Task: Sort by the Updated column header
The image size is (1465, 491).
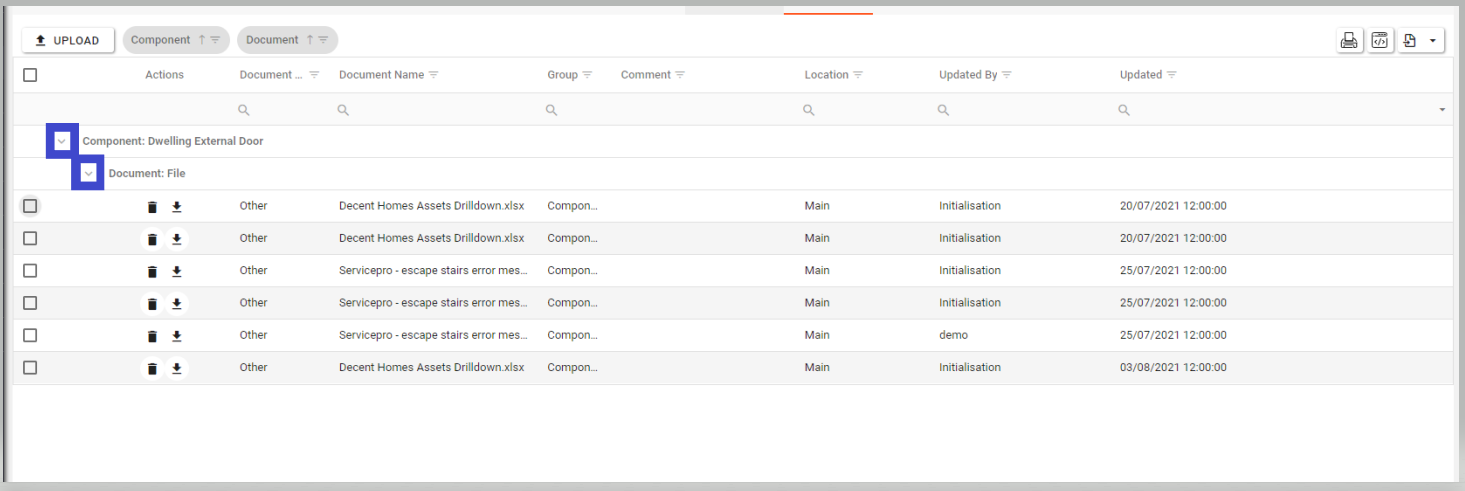Action: 1140,75
